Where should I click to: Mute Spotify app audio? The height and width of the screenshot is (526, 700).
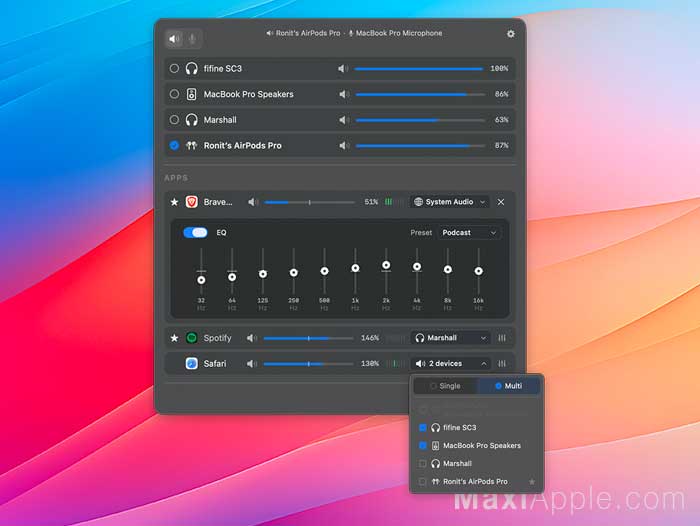point(252,338)
